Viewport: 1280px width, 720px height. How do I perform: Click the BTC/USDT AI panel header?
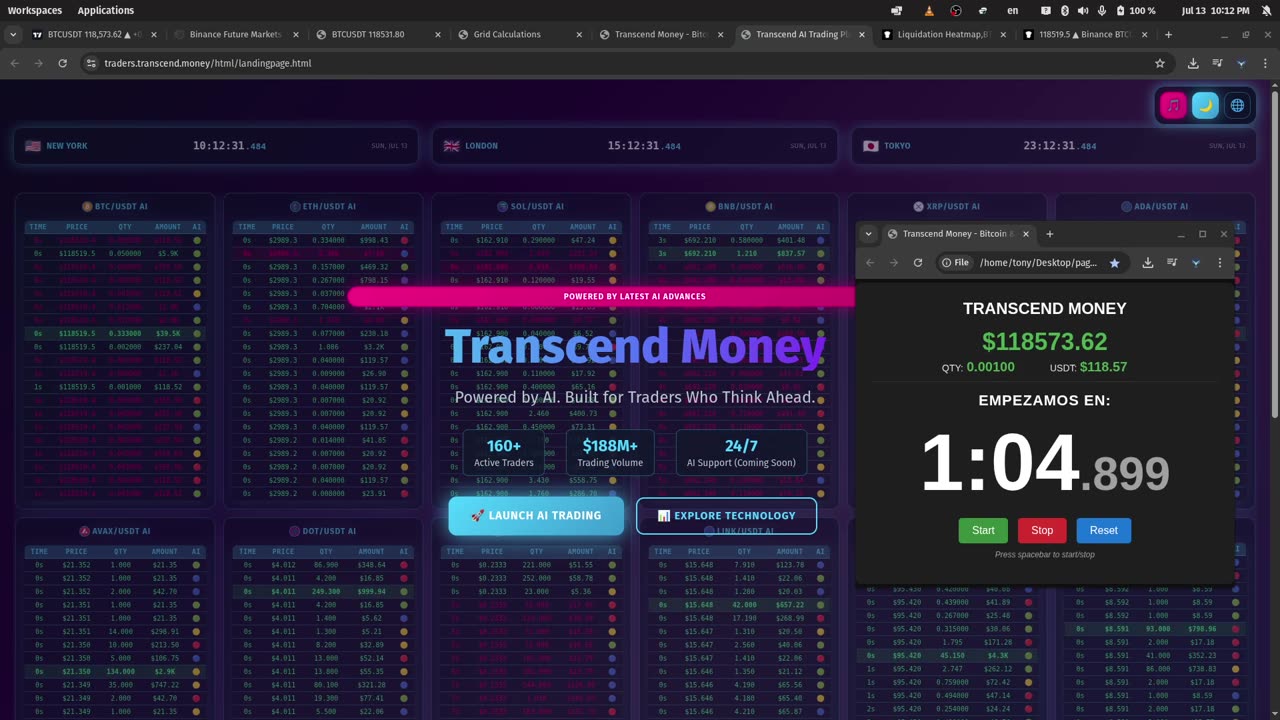114,207
